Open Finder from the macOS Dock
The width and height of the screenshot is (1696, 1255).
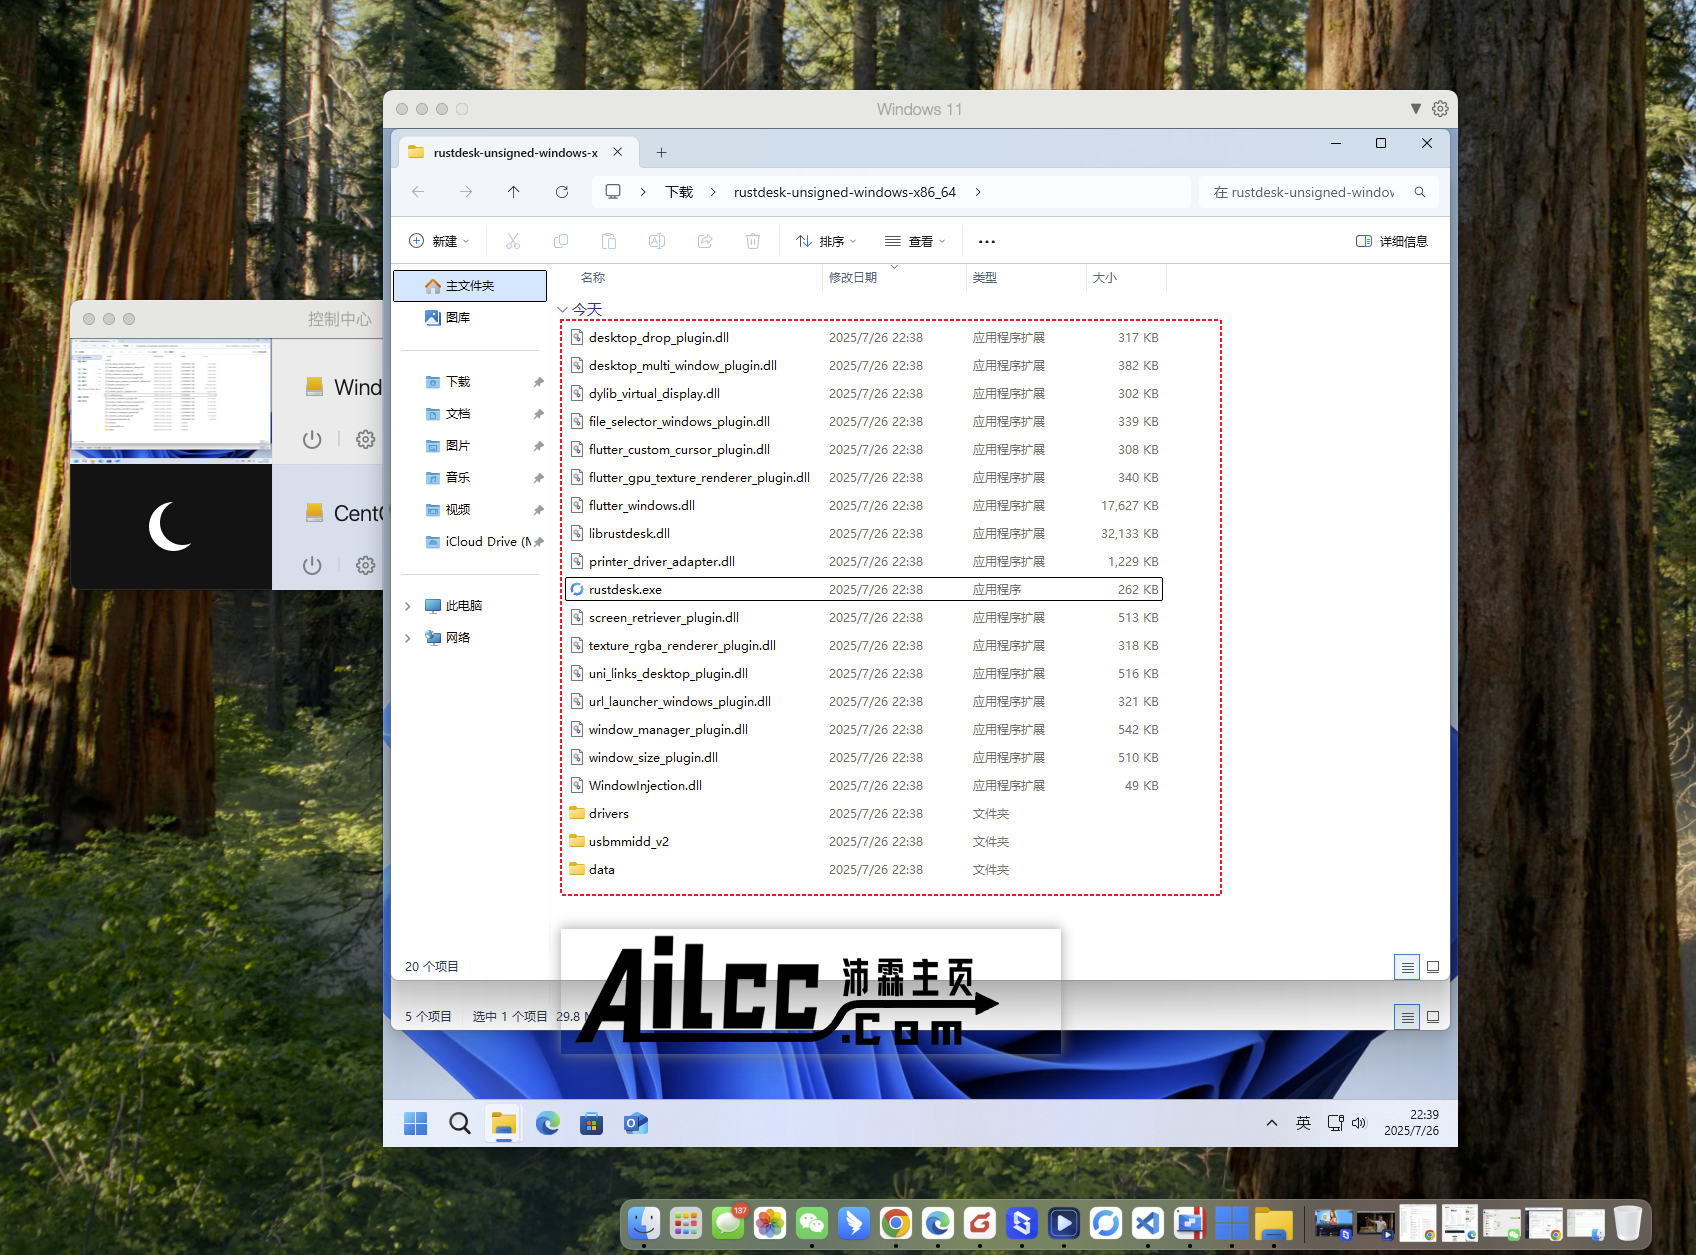tap(644, 1223)
